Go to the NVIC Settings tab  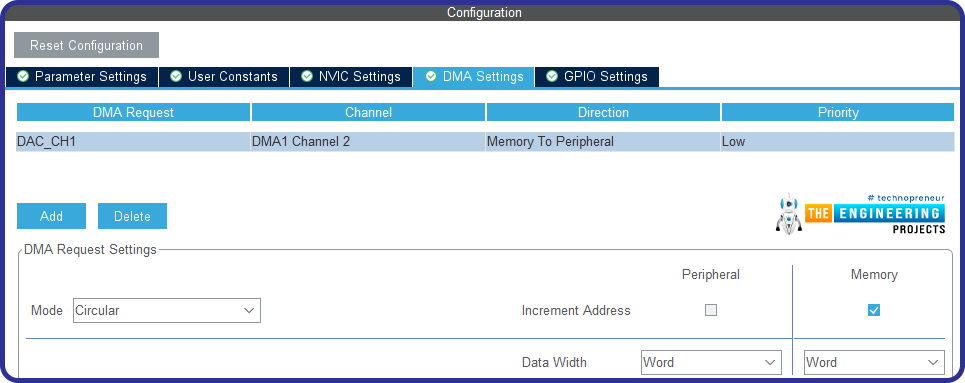tap(351, 76)
